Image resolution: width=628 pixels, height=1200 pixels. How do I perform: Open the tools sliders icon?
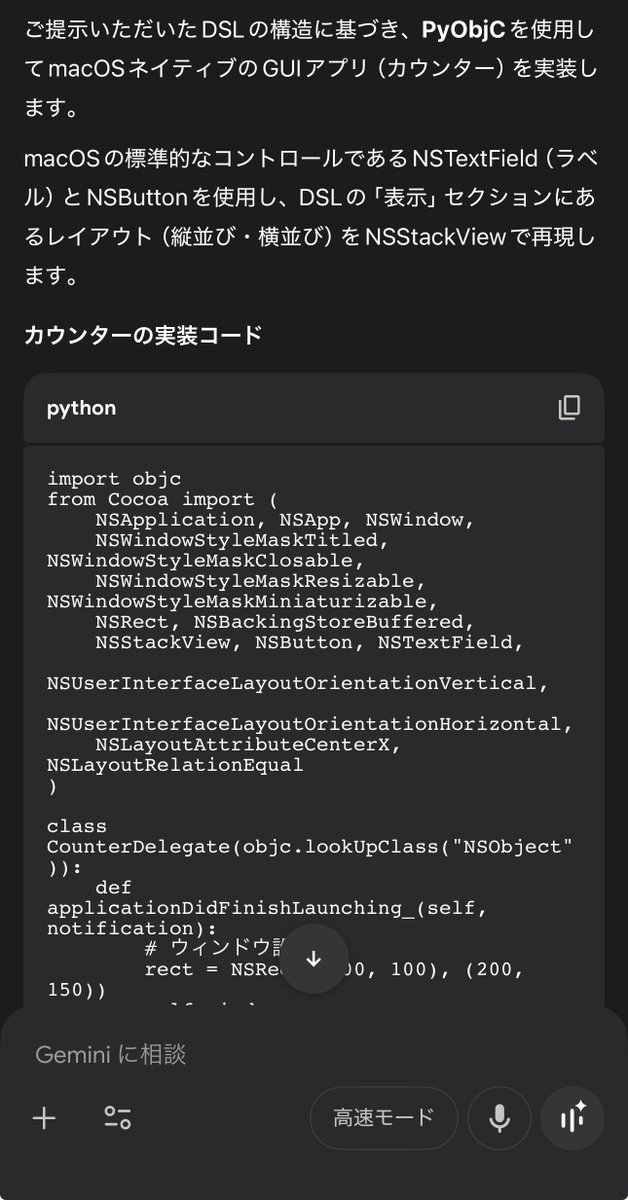tap(118, 1117)
